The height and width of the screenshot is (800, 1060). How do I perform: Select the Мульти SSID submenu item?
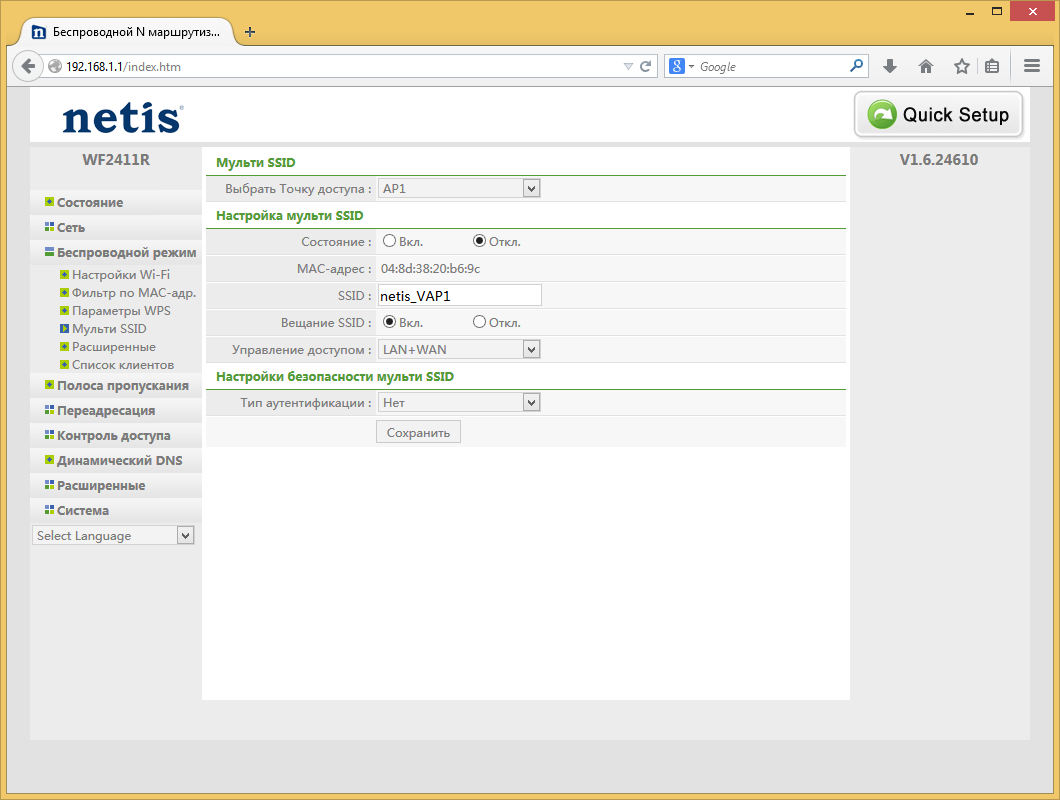tap(109, 329)
